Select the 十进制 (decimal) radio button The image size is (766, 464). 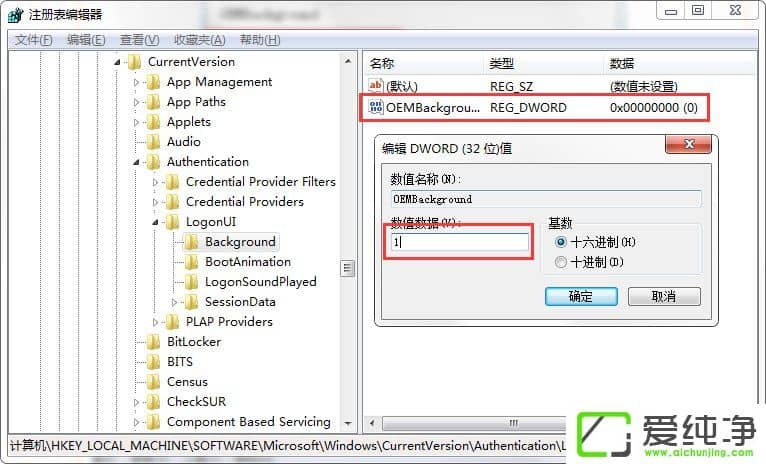(561, 263)
